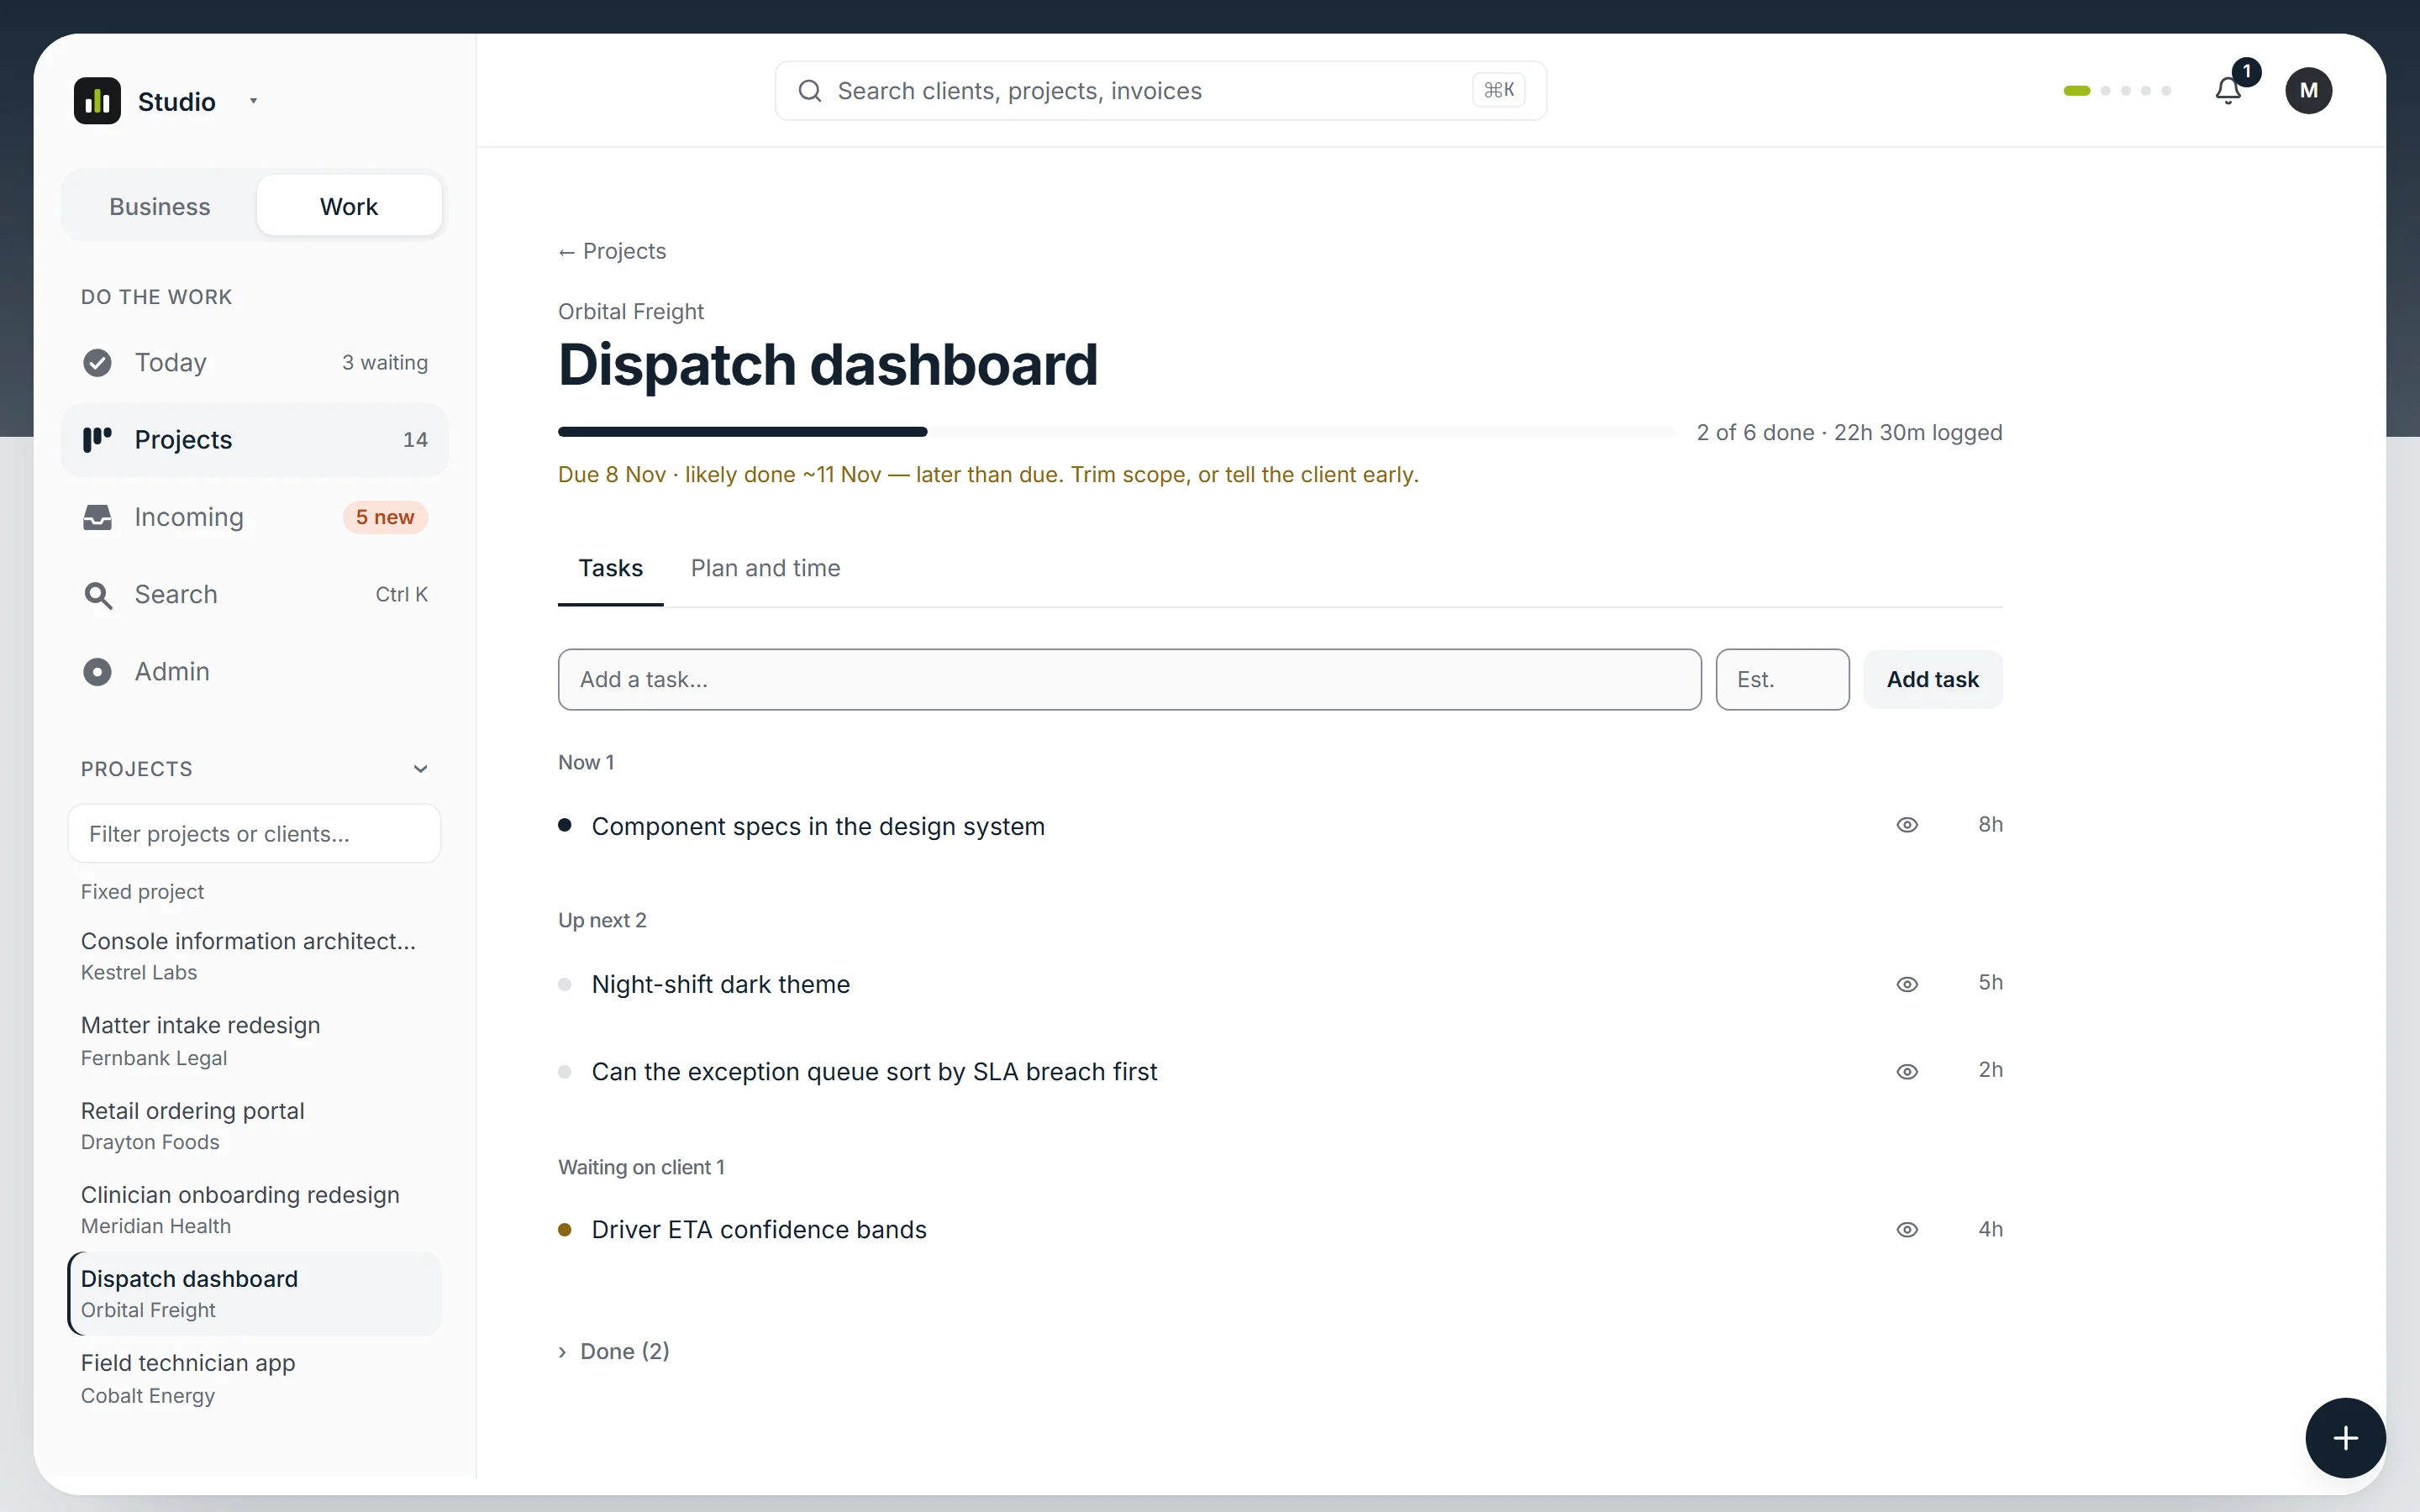Click the ⌘K shortcut badge
Screen dimensions: 2420x1512
click(x=1498, y=90)
